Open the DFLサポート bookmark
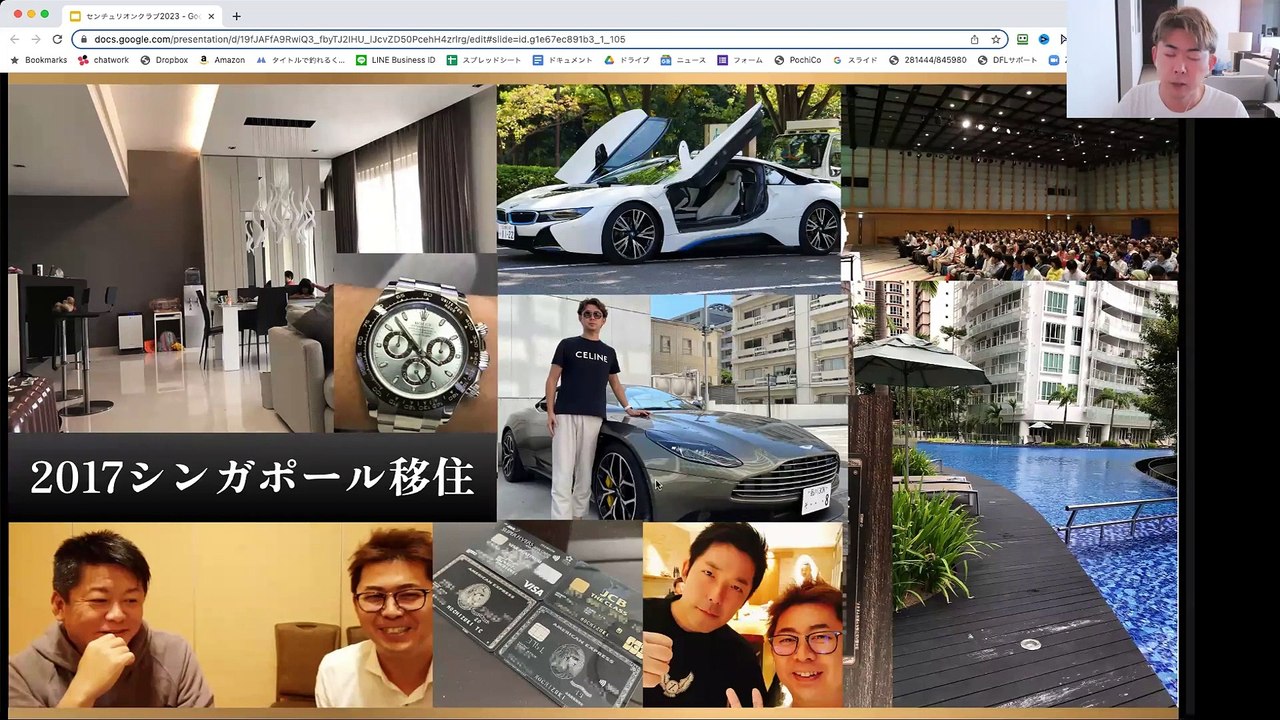This screenshot has width=1280, height=720. pos(1008,60)
